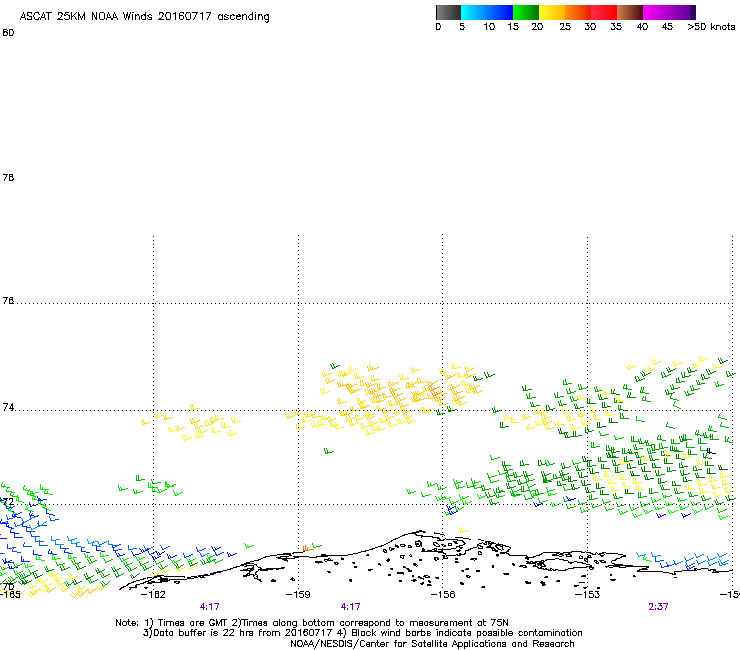The width and height of the screenshot is (740, 650).
Task: Select the "25" legend scale label
Action: [x=565, y=27]
